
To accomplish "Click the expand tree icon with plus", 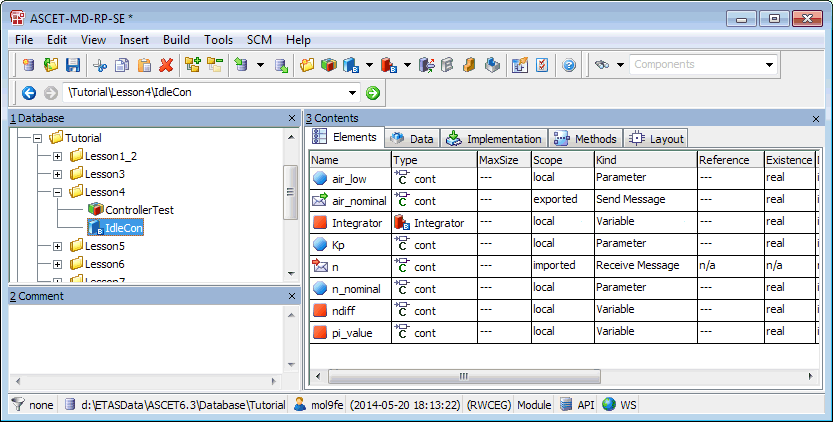I will tap(192, 65).
